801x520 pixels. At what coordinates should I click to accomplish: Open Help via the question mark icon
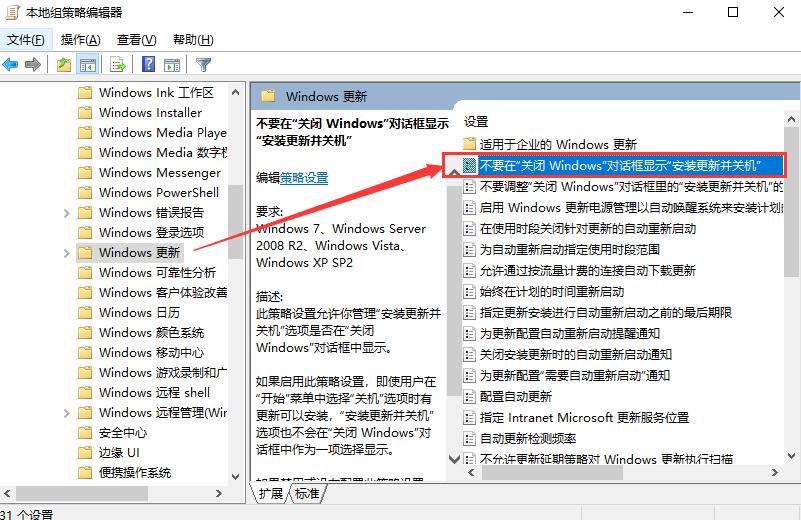click(x=147, y=65)
